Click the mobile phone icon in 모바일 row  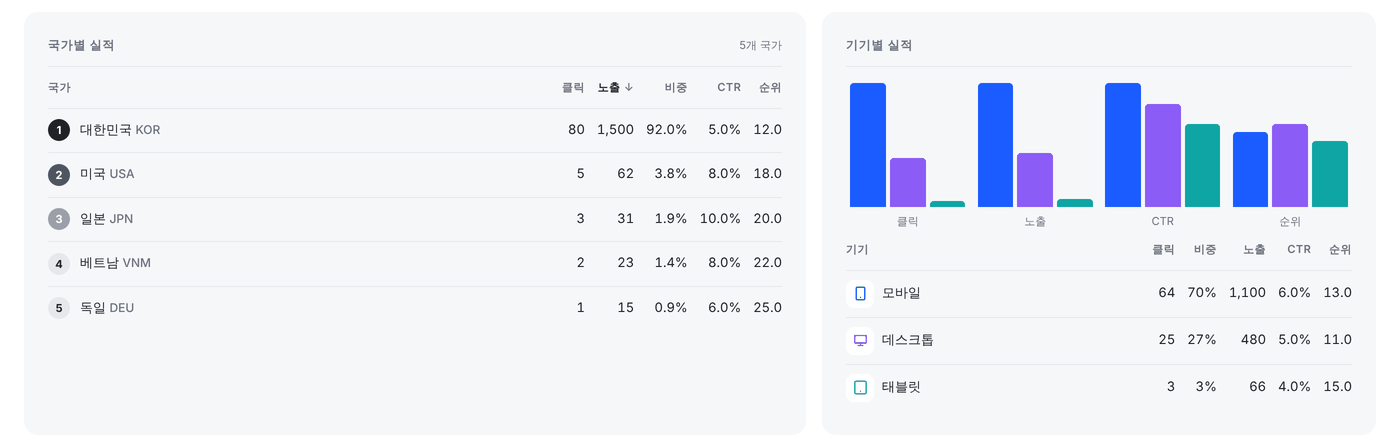click(x=860, y=293)
